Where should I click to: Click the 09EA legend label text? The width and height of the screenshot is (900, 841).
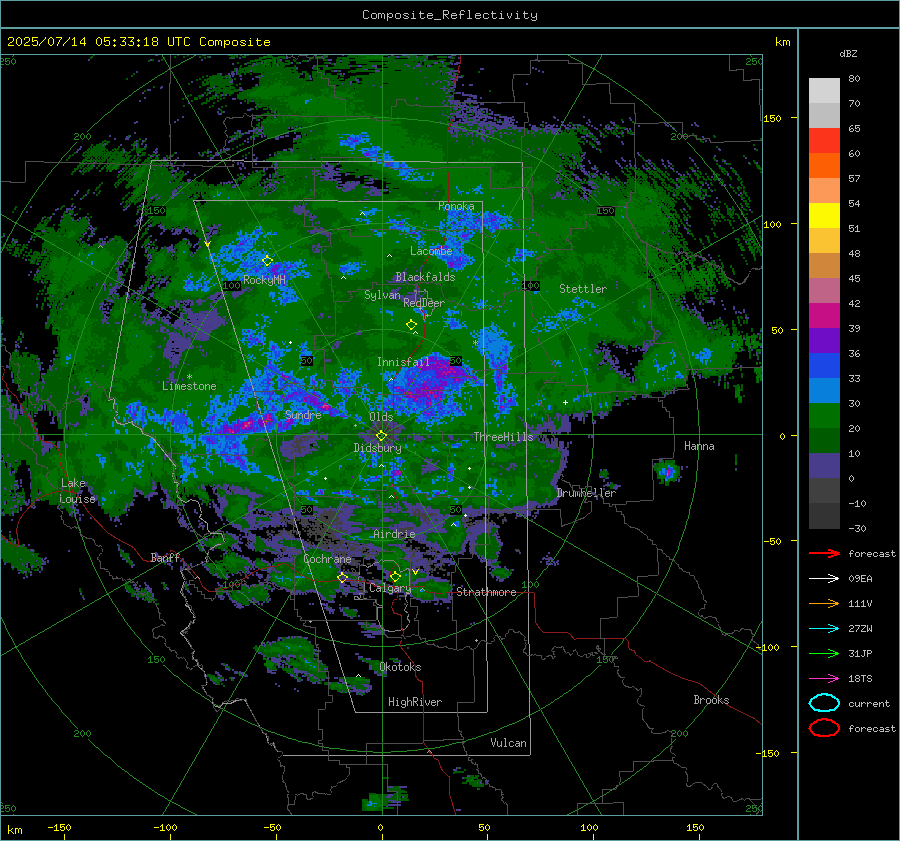point(860,579)
